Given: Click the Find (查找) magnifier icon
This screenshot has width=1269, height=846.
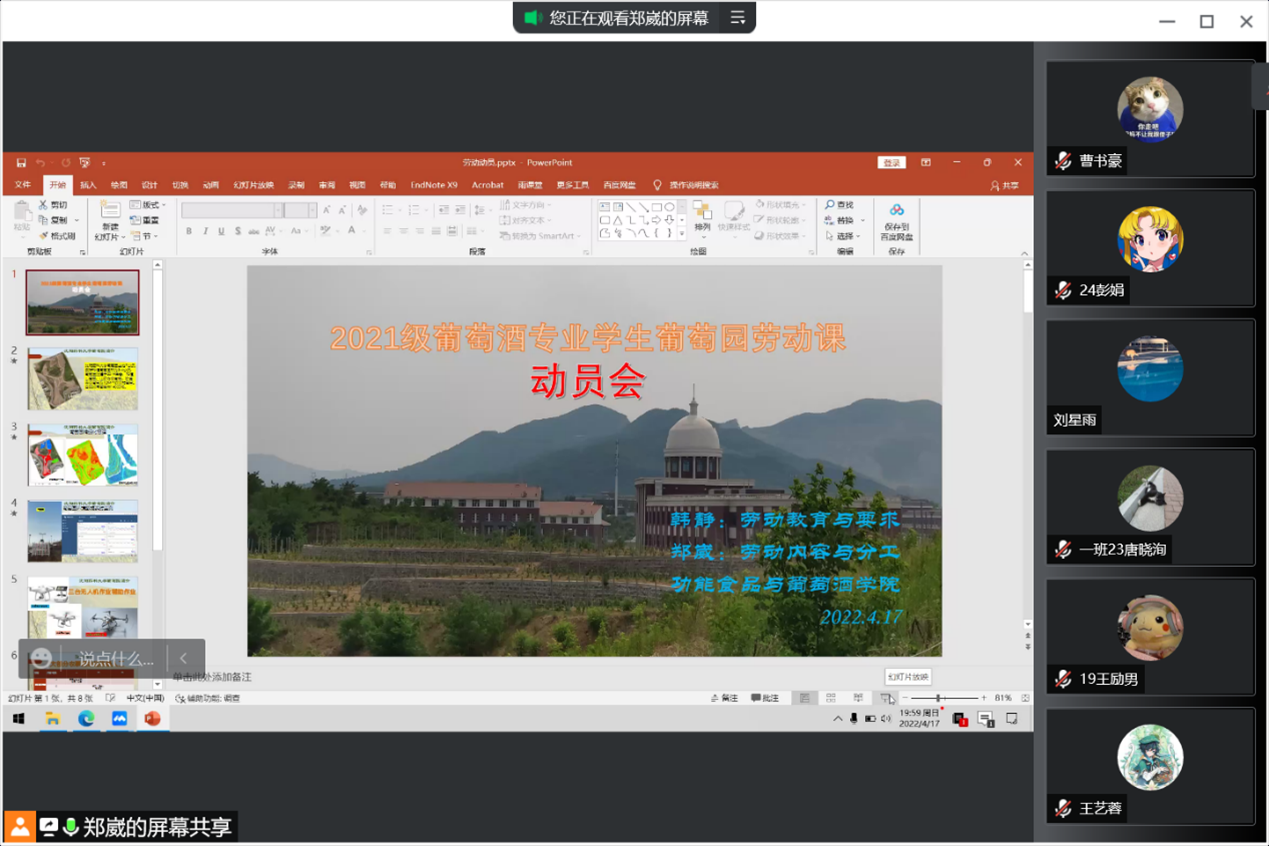Looking at the screenshot, I should pyautogui.click(x=830, y=205).
